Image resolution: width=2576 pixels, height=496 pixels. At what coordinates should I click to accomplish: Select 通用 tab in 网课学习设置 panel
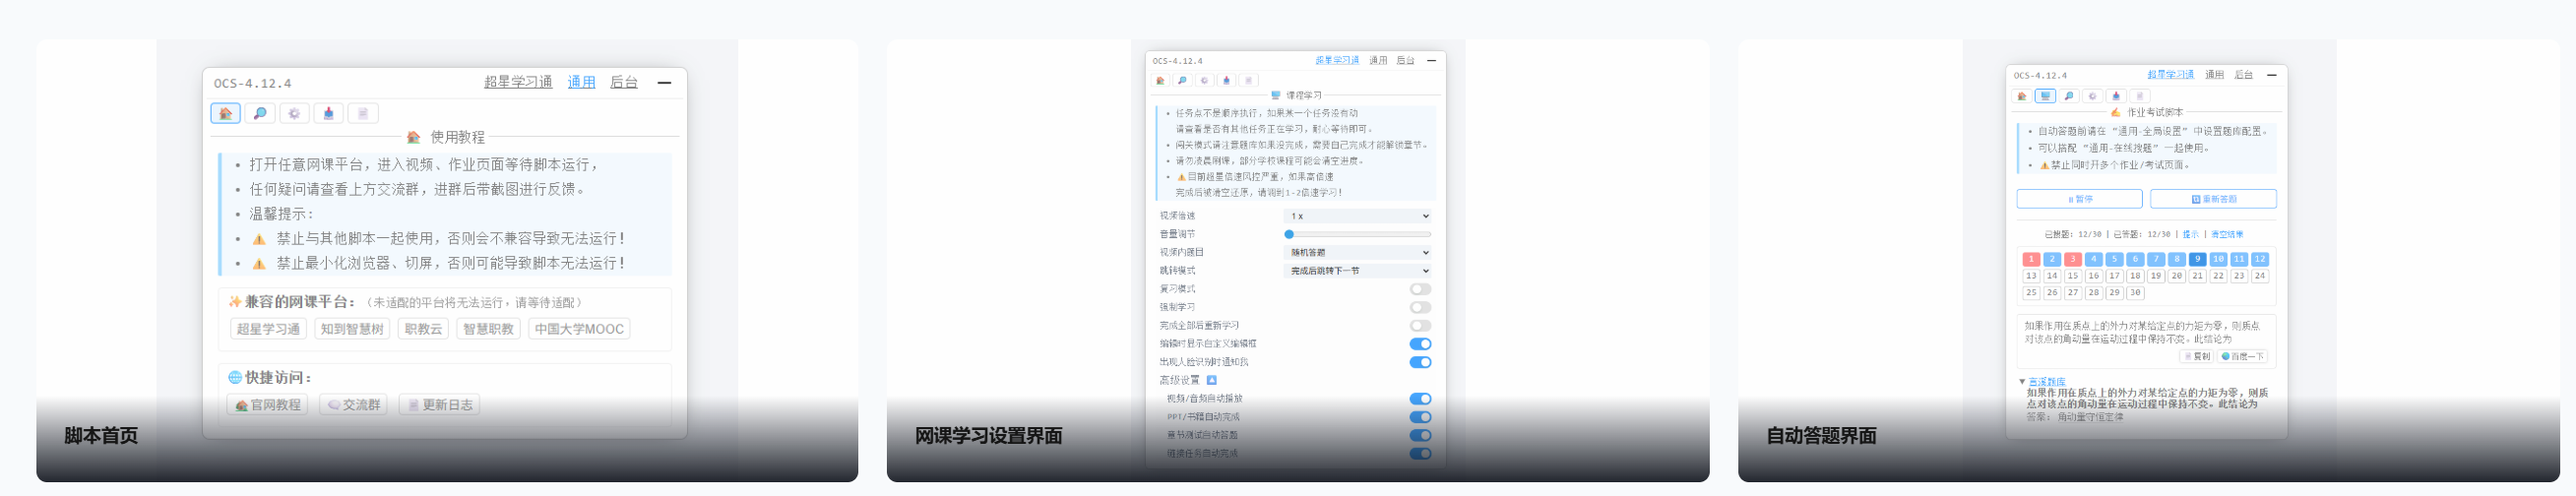coord(1378,60)
